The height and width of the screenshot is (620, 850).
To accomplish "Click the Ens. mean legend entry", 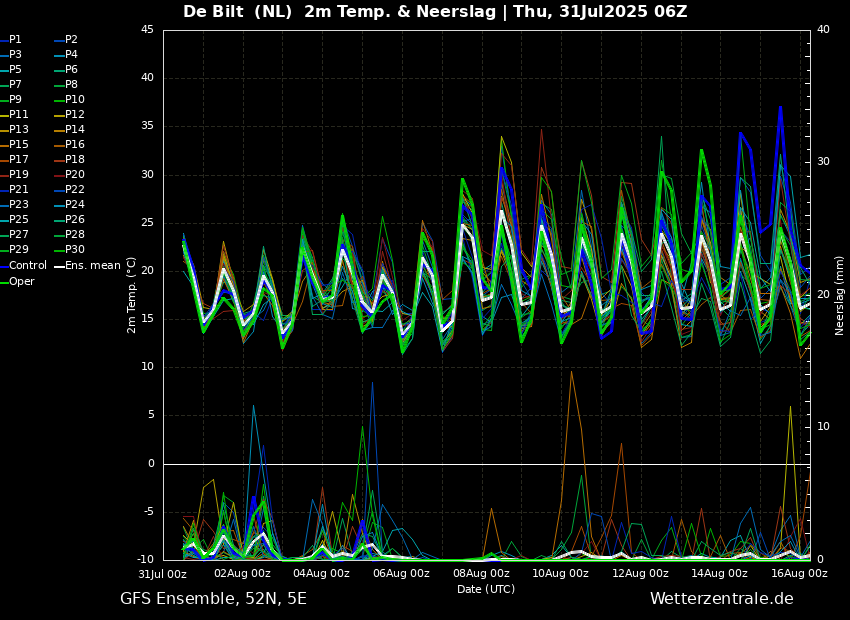I will pos(93,266).
